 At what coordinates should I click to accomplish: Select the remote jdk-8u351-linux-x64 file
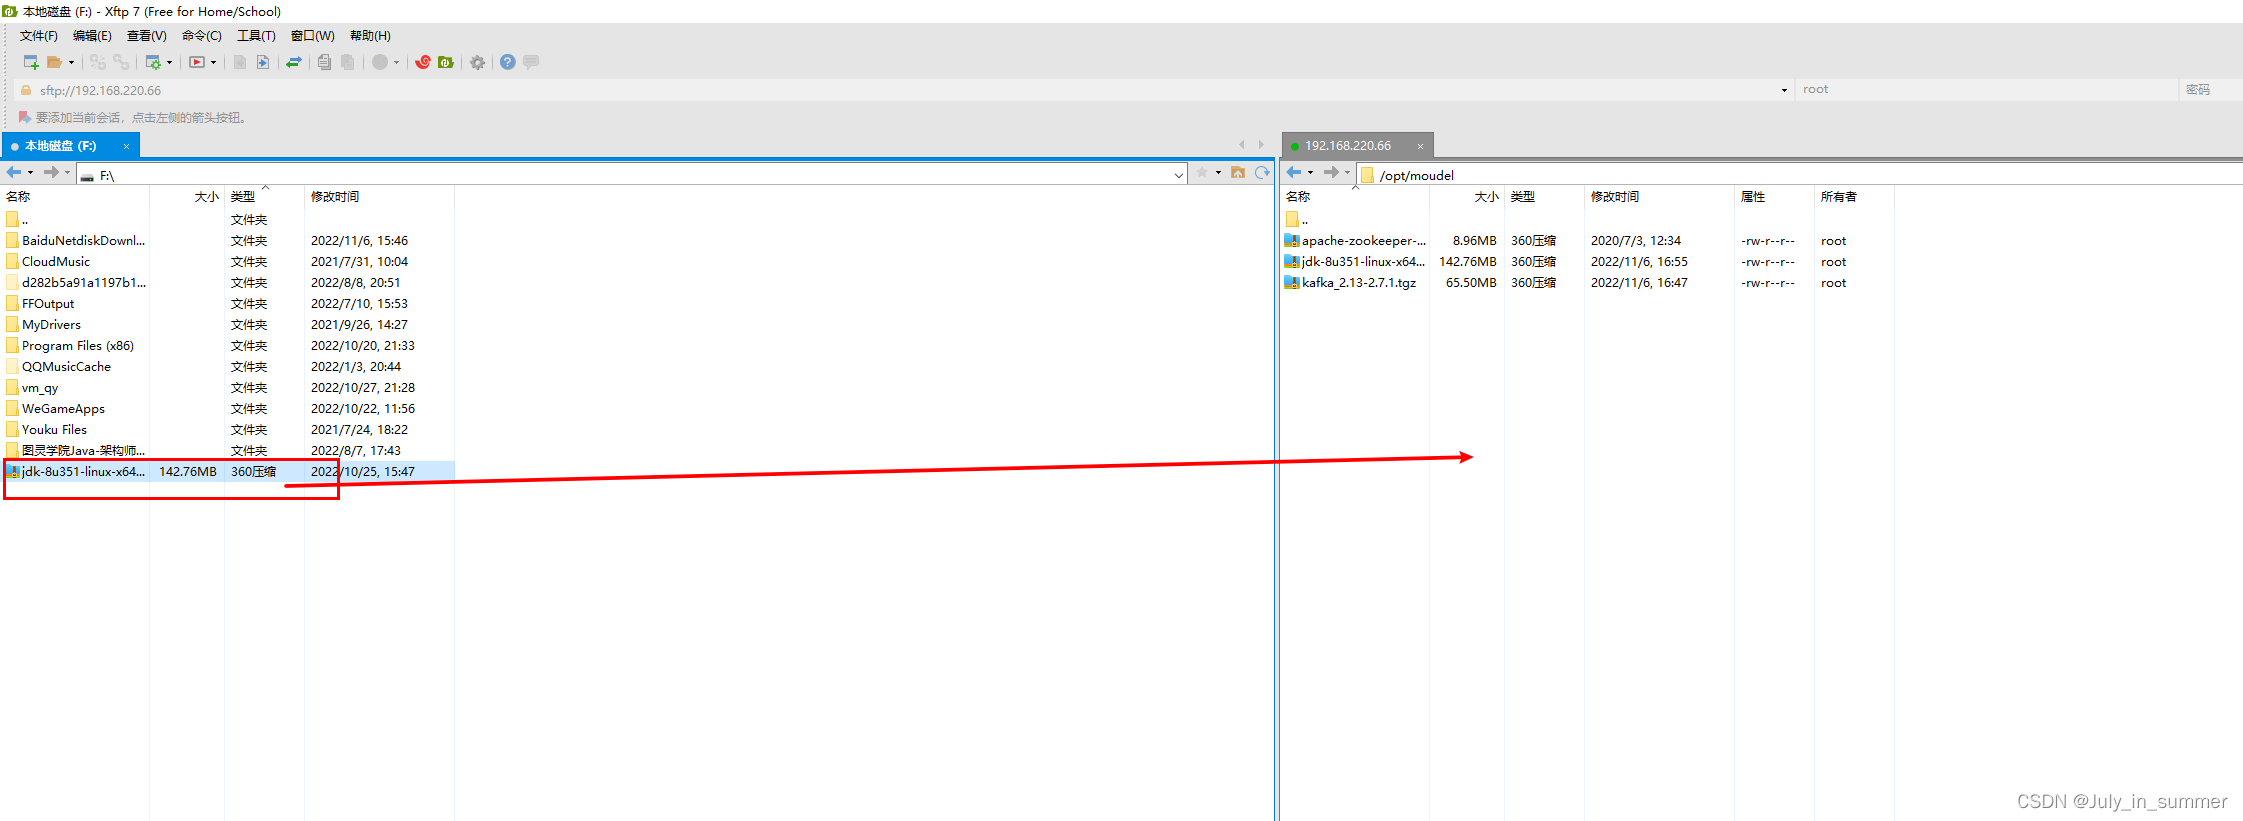point(1355,262)
